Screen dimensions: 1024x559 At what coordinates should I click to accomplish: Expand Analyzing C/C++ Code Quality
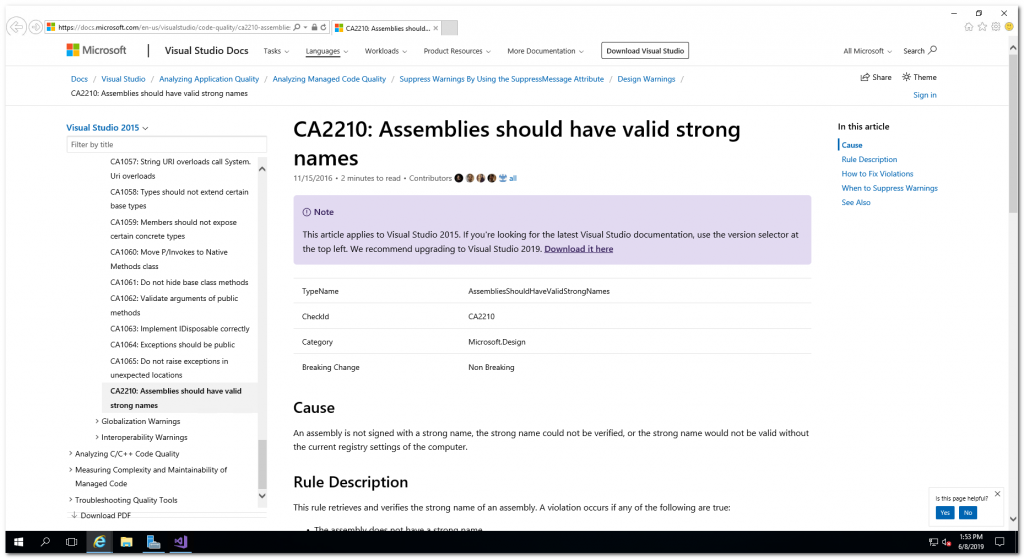click(x=71, y=453)
